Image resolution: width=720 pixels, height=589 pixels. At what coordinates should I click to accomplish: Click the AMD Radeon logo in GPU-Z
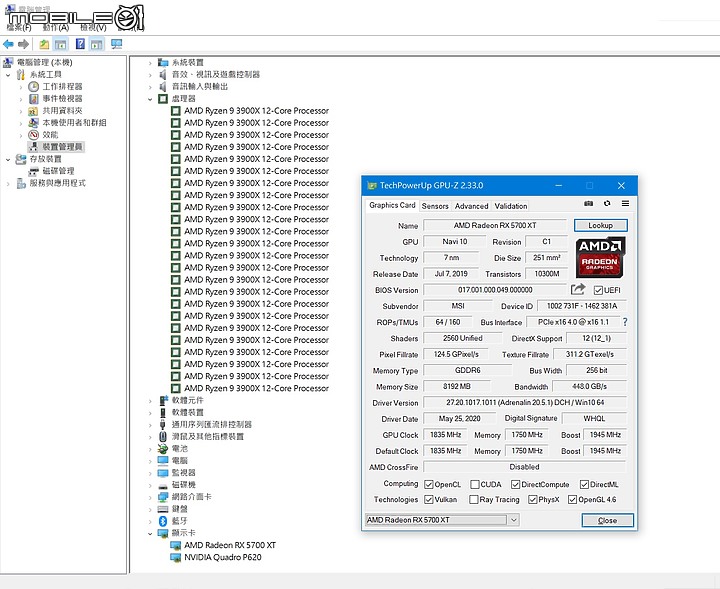(x=600, y=258)
